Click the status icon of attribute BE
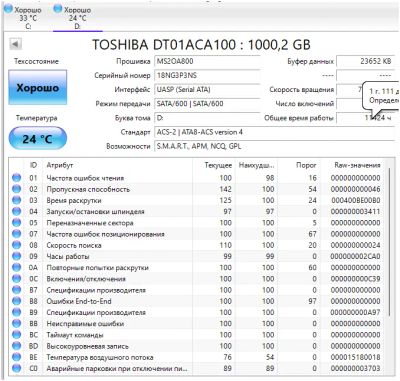Screen dimensions: 400x381 (x=16, y=357)
